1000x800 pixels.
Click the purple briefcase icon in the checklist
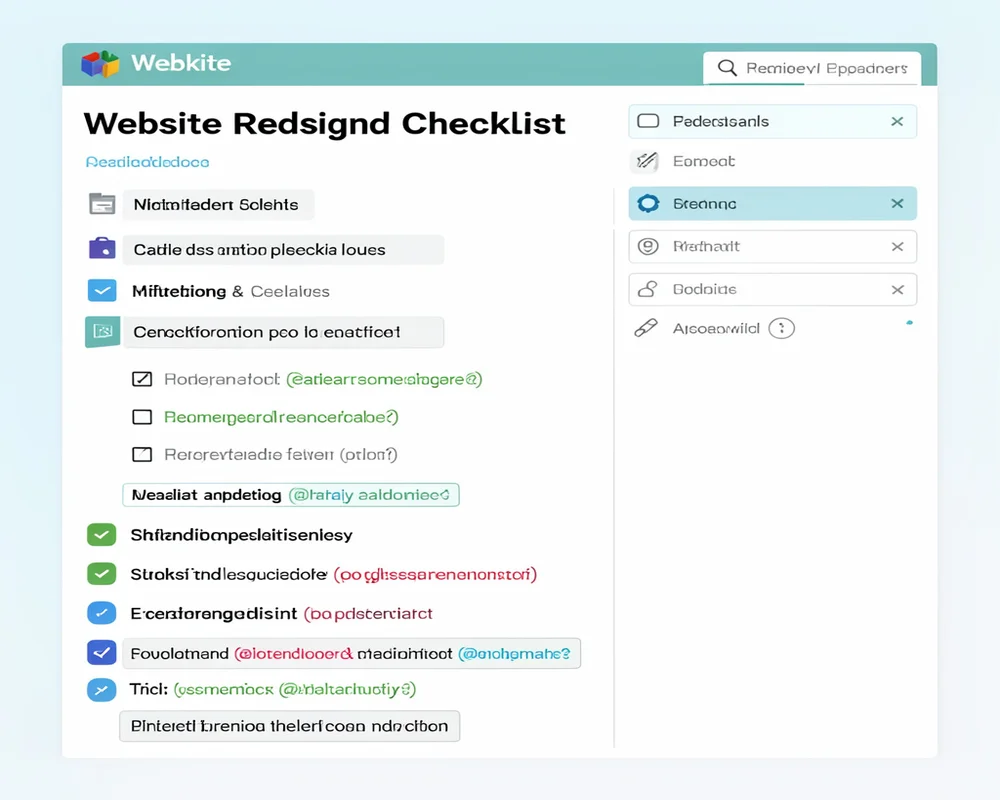pos(101,249)
